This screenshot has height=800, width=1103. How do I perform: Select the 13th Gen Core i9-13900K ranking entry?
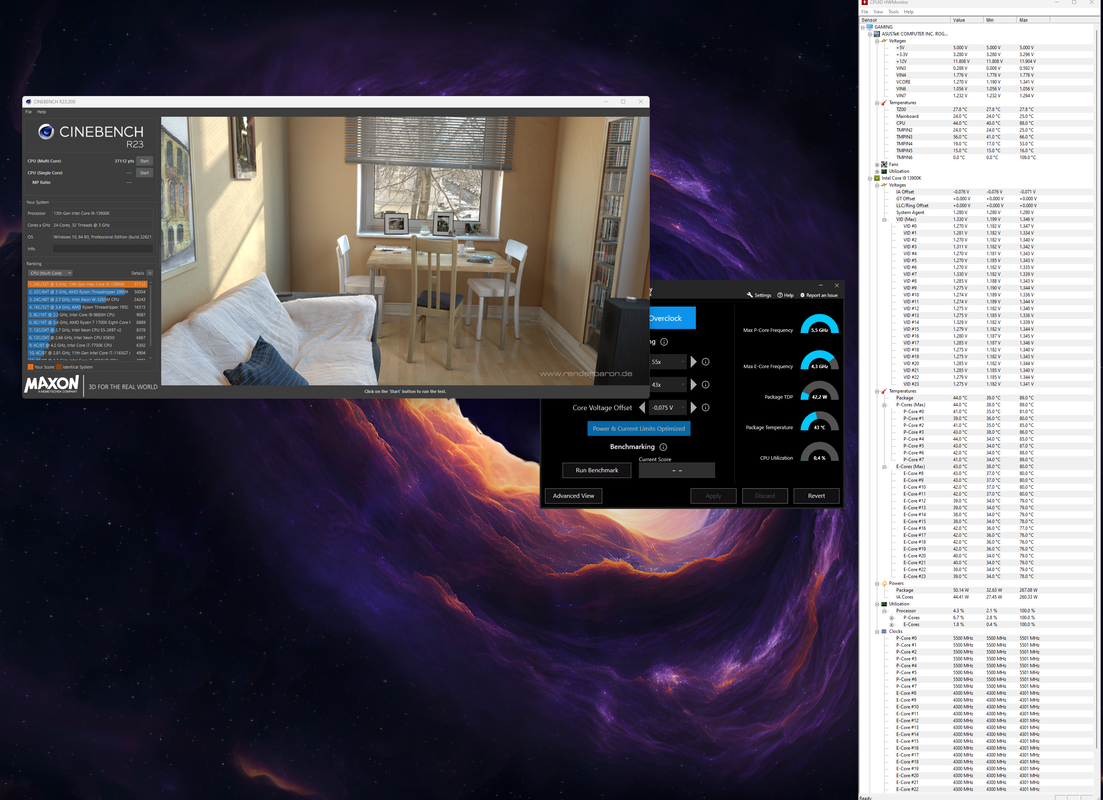(87, 284)
